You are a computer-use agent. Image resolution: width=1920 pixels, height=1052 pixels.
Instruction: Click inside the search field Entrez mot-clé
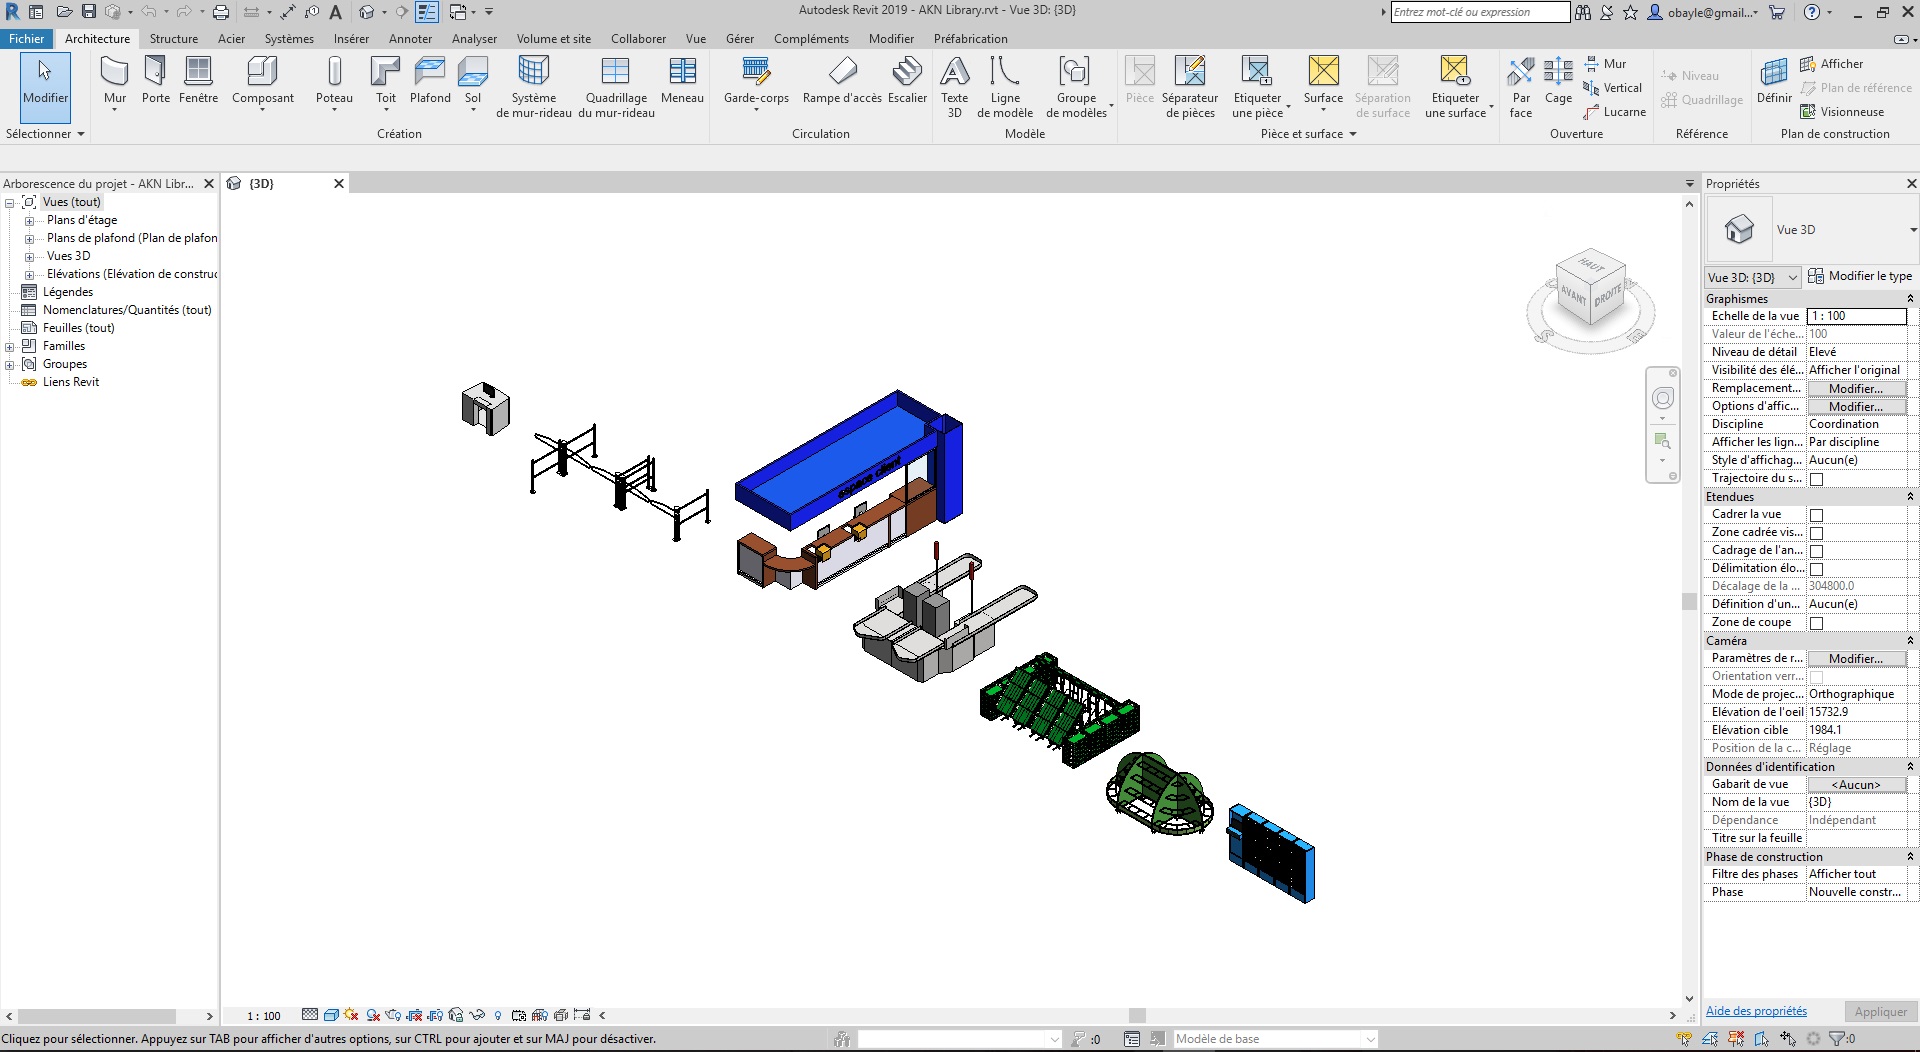(x=1480, y=12)
